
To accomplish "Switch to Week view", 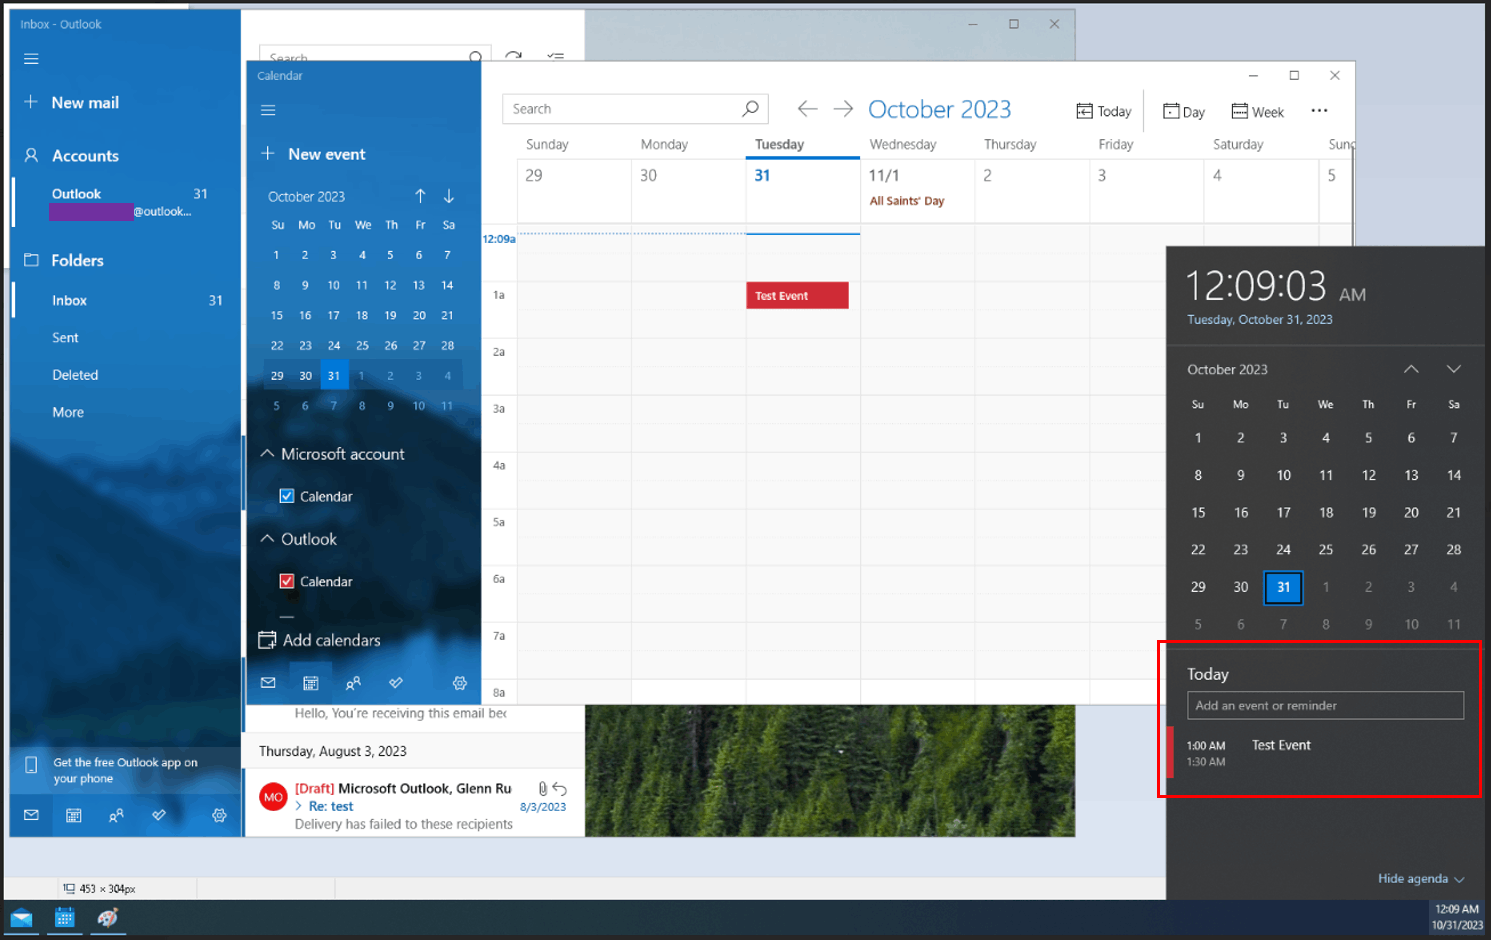I will [x=1257, y=111].
